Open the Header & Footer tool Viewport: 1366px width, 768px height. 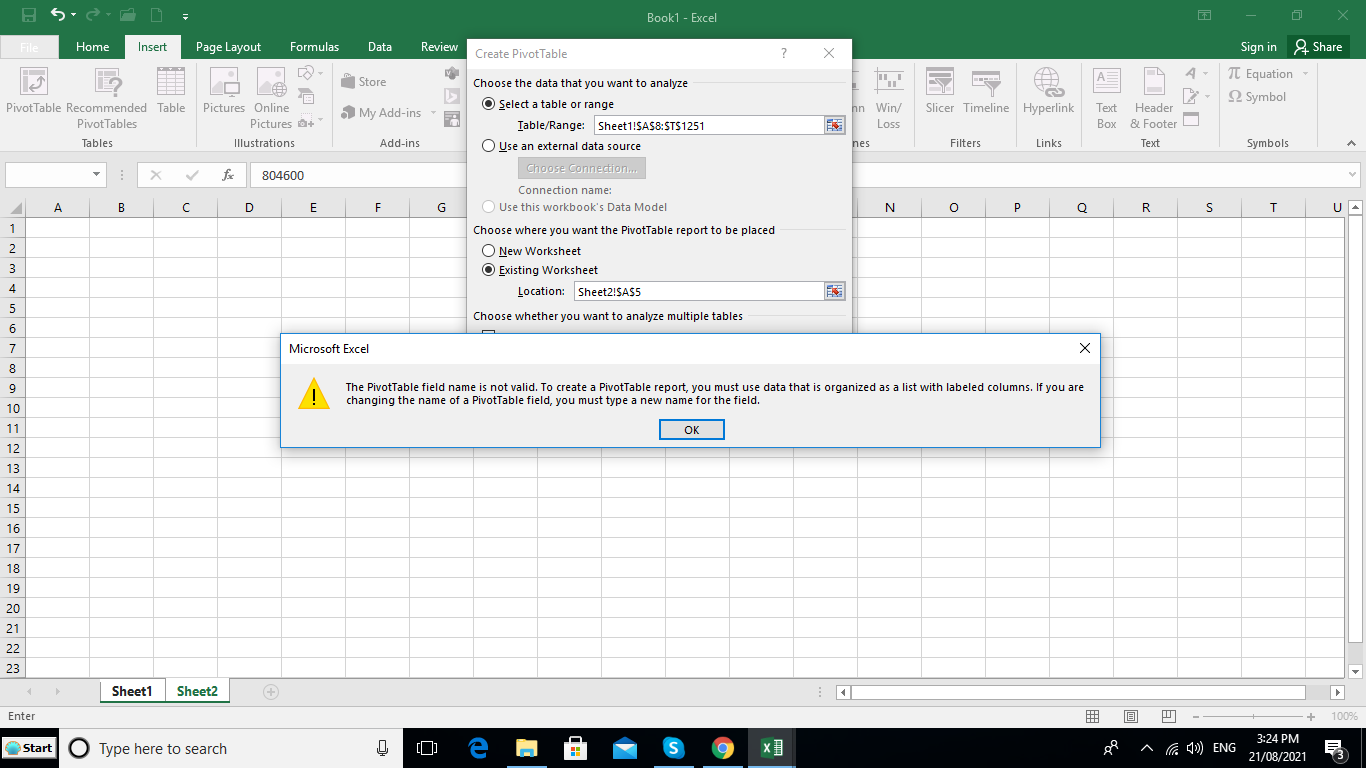(x=1154, y=98)
